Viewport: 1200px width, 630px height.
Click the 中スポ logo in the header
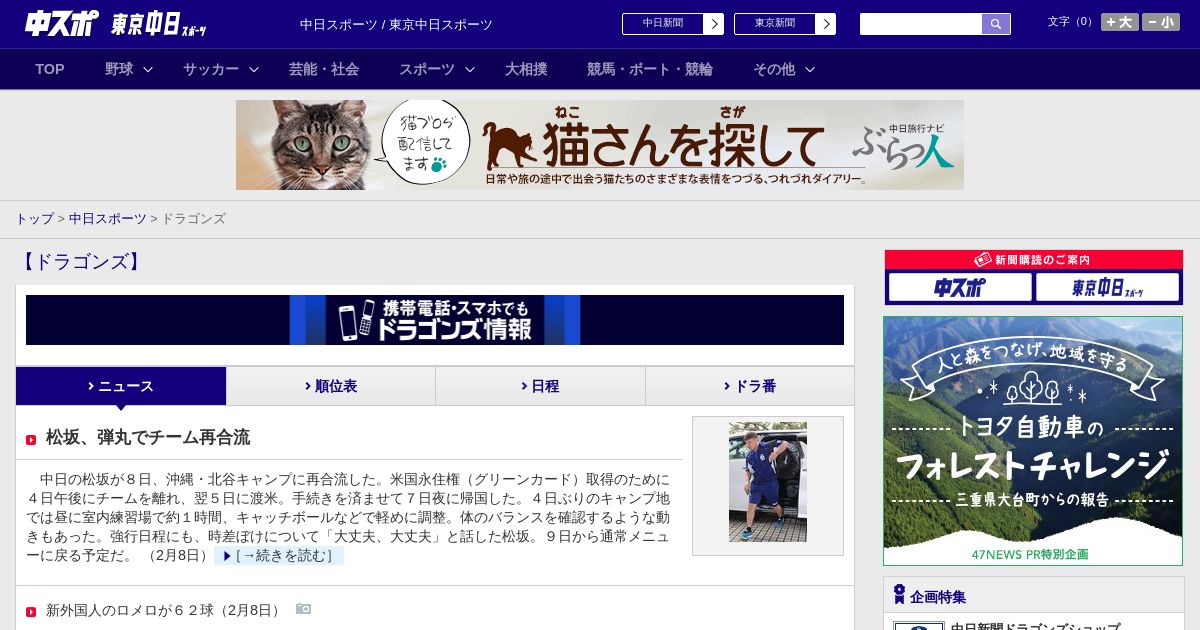pos(61,24)
